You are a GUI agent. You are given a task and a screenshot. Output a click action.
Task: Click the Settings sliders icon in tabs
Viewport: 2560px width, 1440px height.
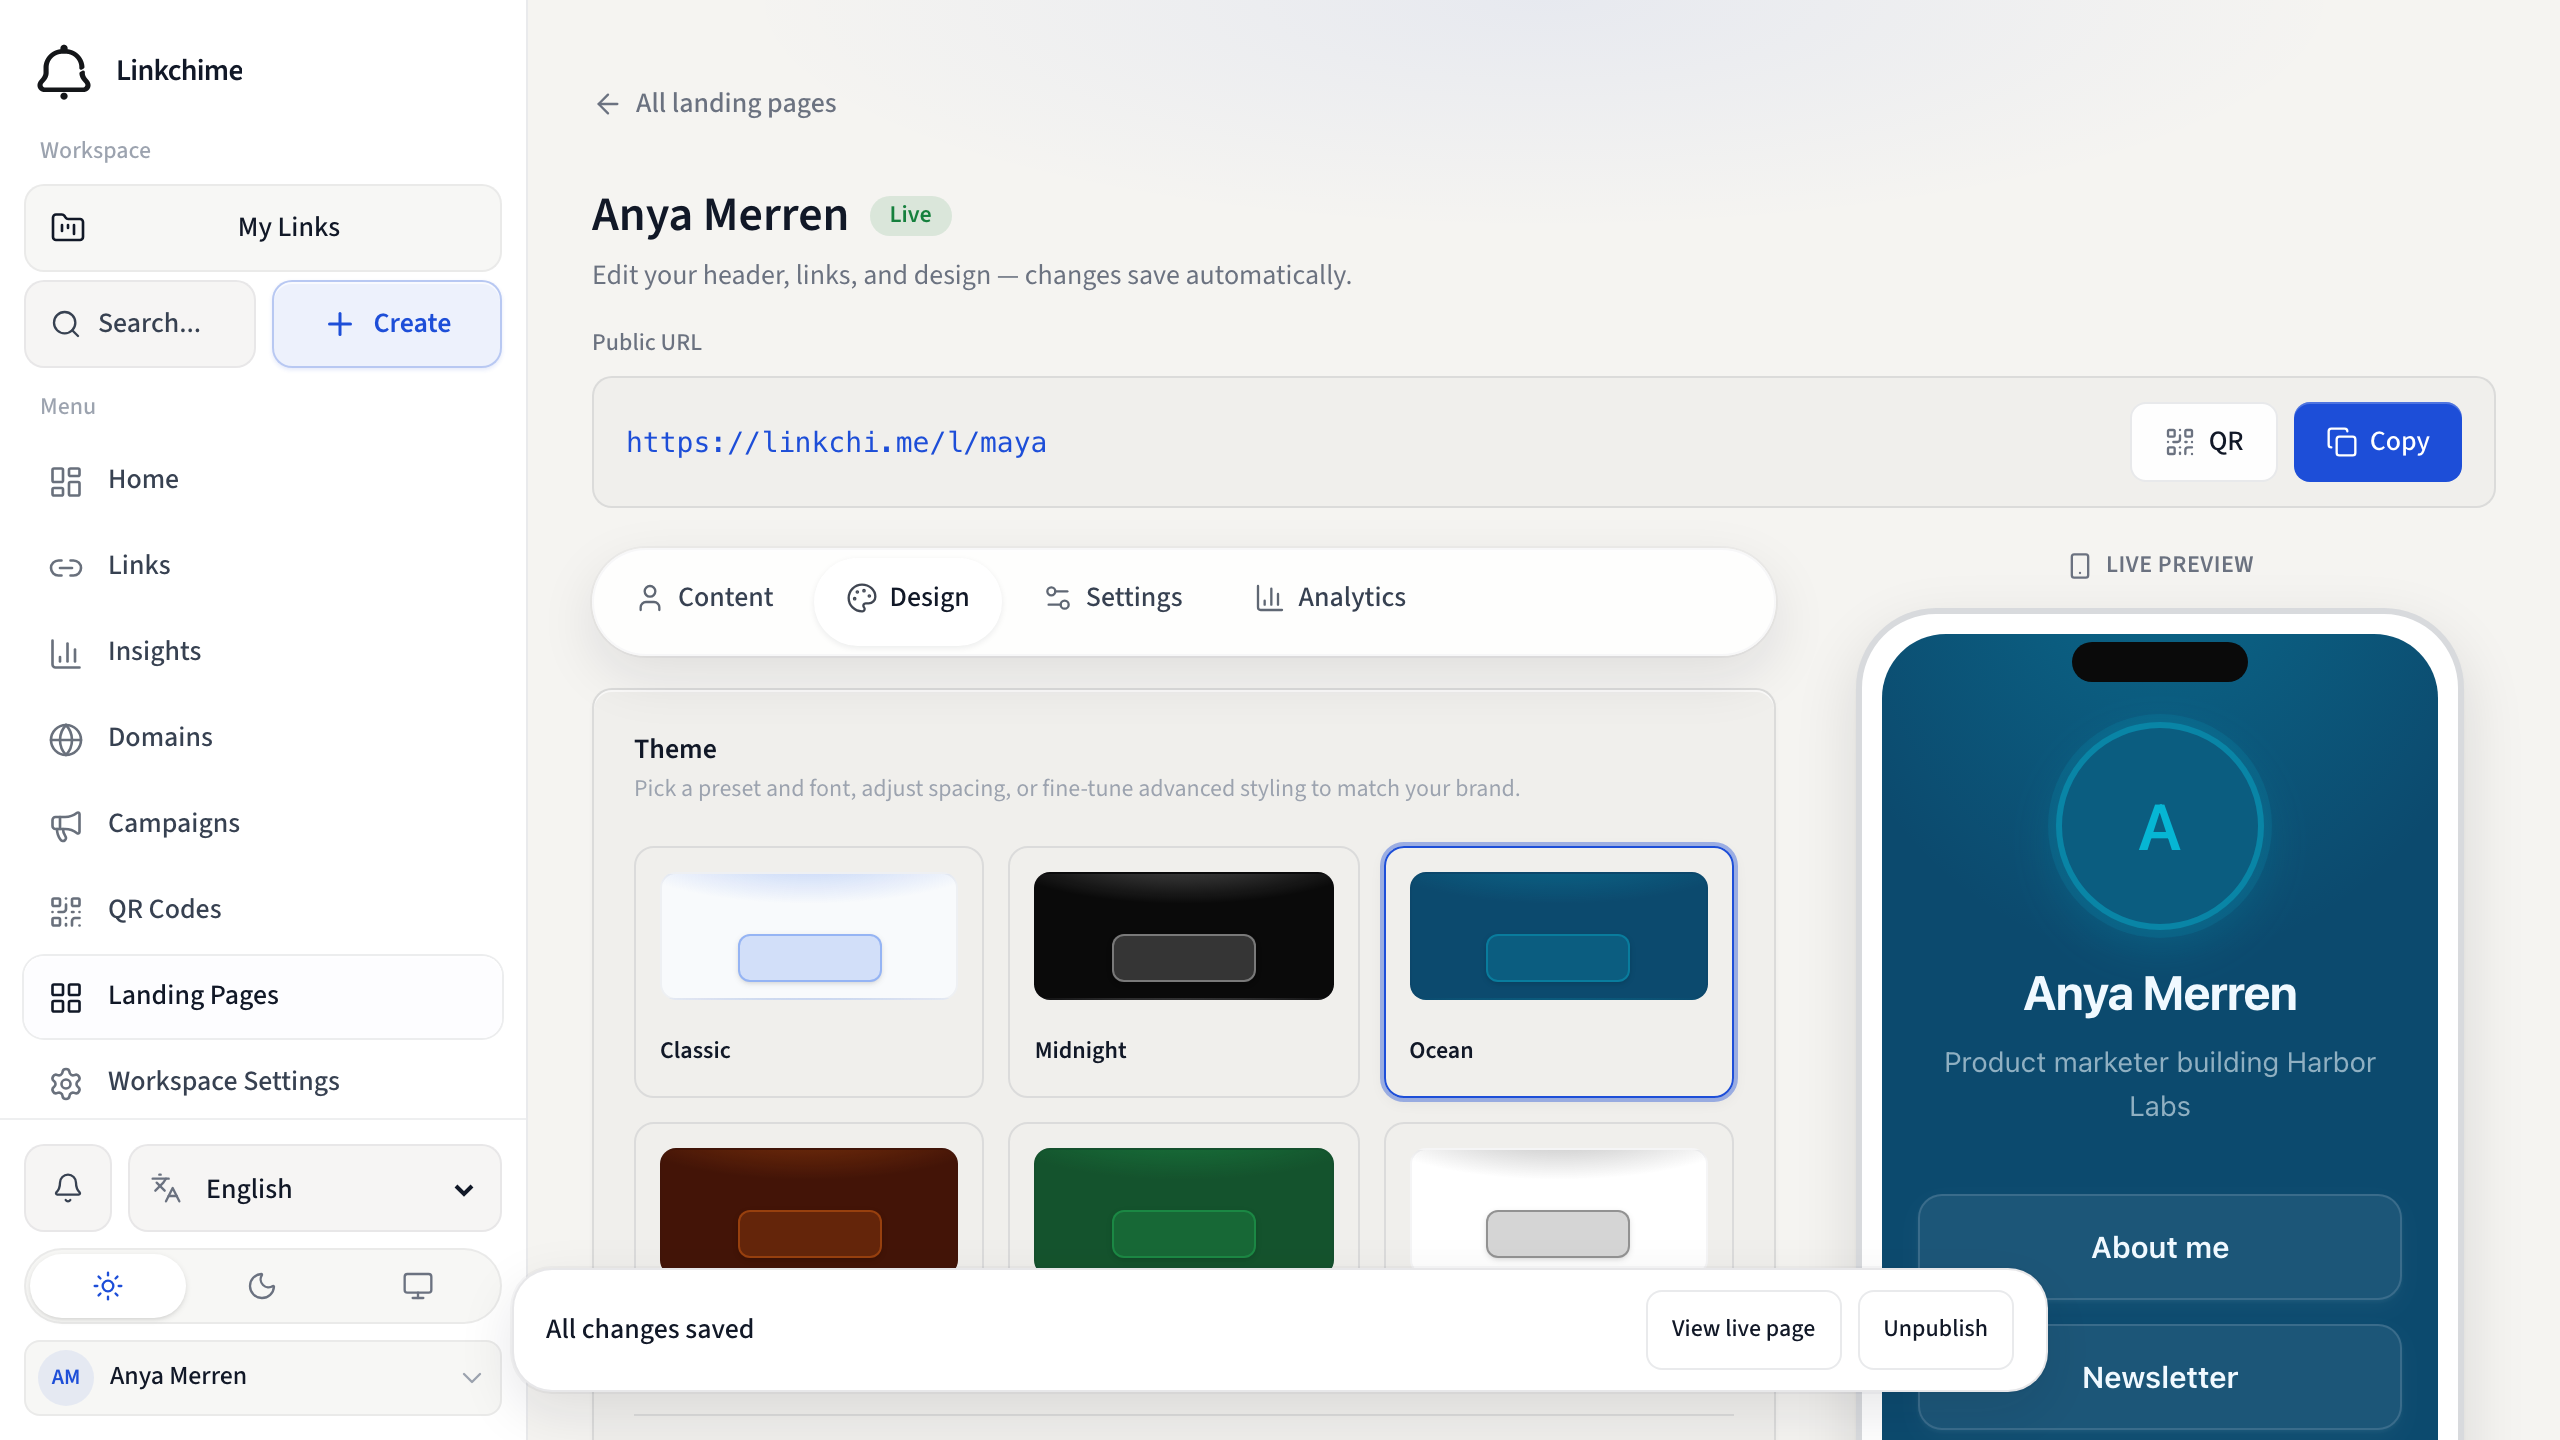click(x=1058, y=598)
